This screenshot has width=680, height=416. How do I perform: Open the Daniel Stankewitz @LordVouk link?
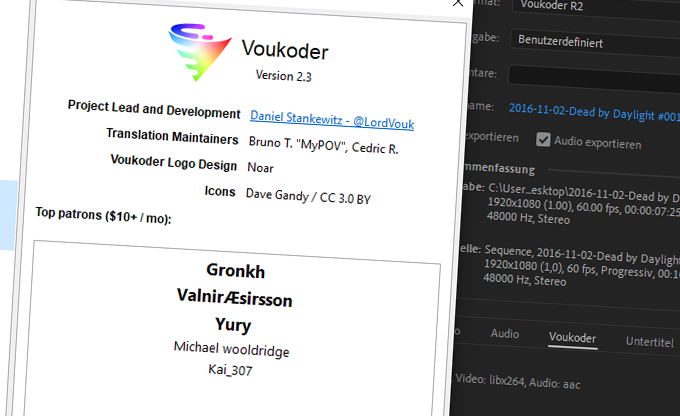point(332,120)
